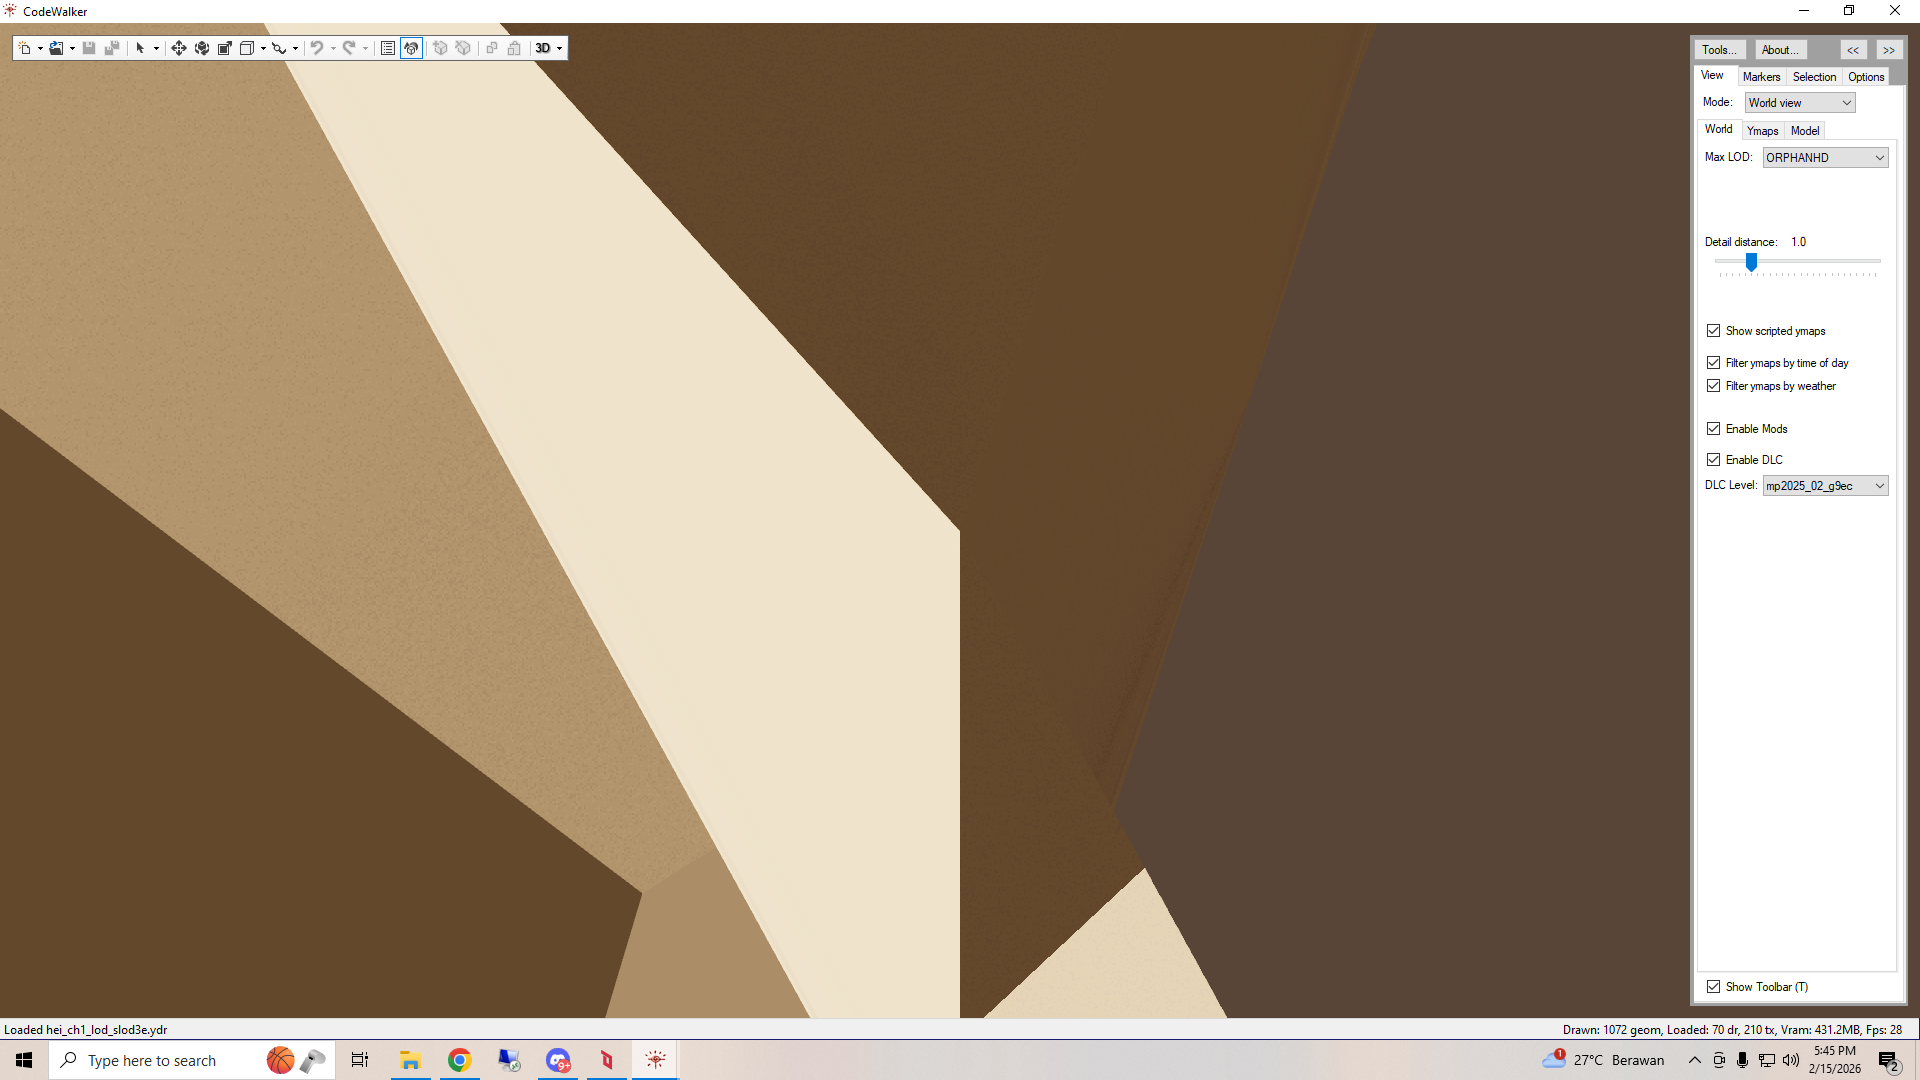This screenshot has height=1080, width=1920.
Task: Click the greyed copy icon
Action: (x=492, y=48)
